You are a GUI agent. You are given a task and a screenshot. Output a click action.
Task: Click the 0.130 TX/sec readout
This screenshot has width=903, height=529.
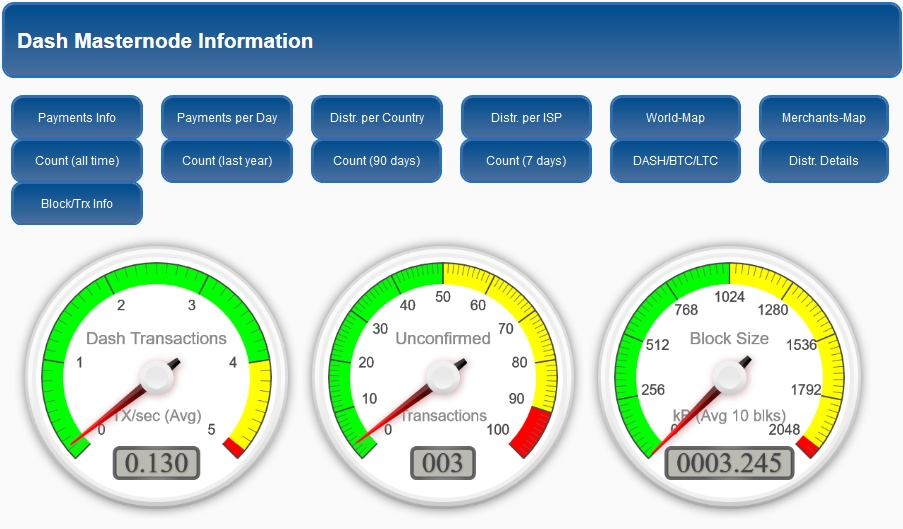(x=156, y=463)
